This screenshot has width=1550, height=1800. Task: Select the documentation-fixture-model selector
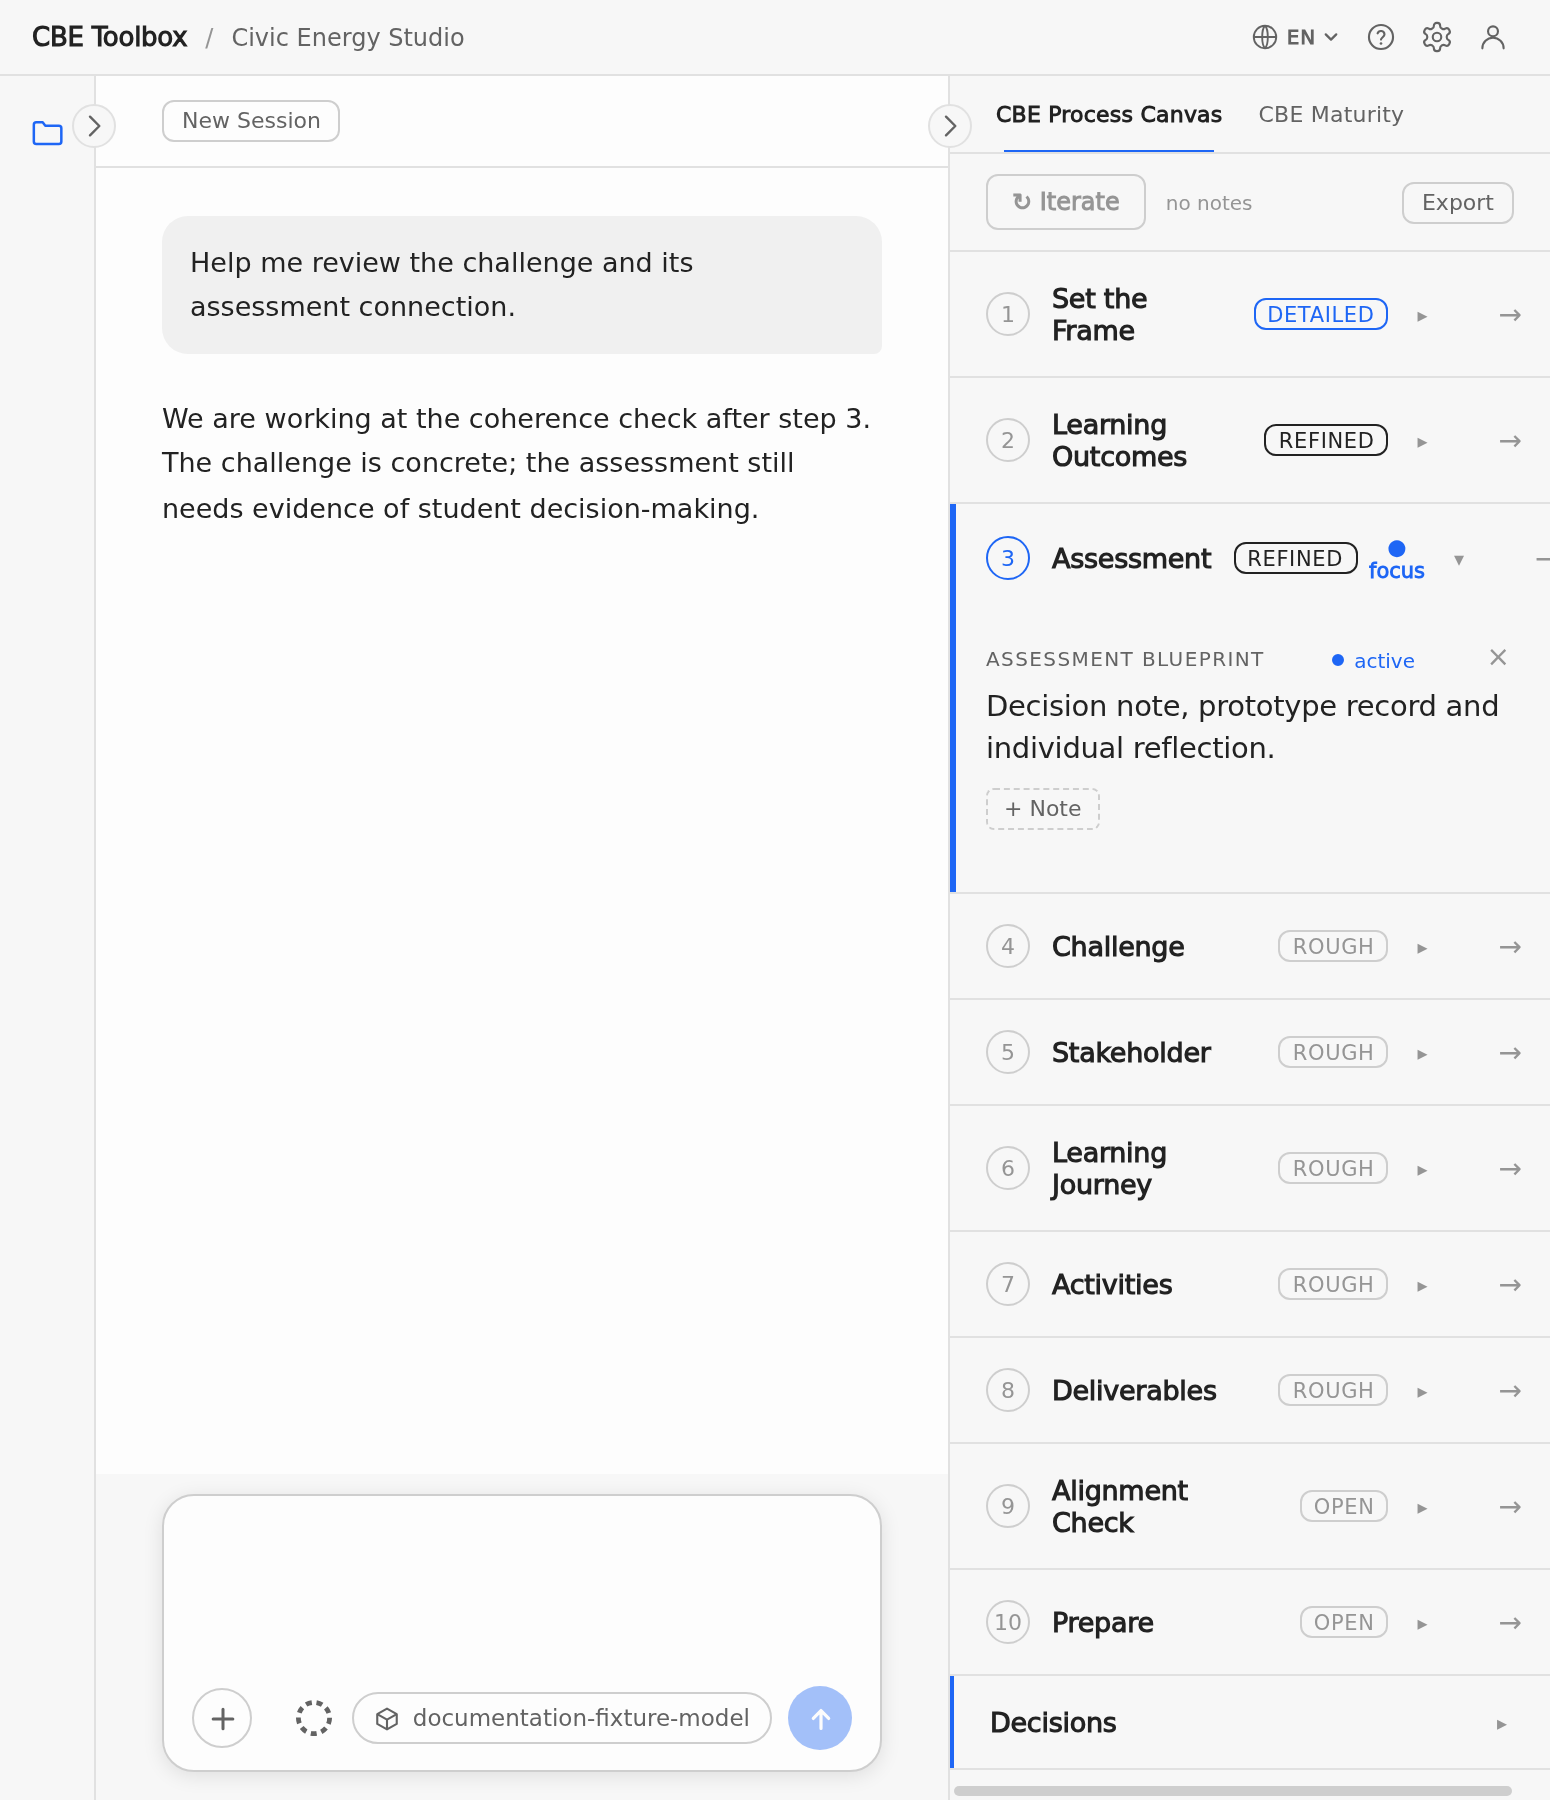coord(562,1718)
